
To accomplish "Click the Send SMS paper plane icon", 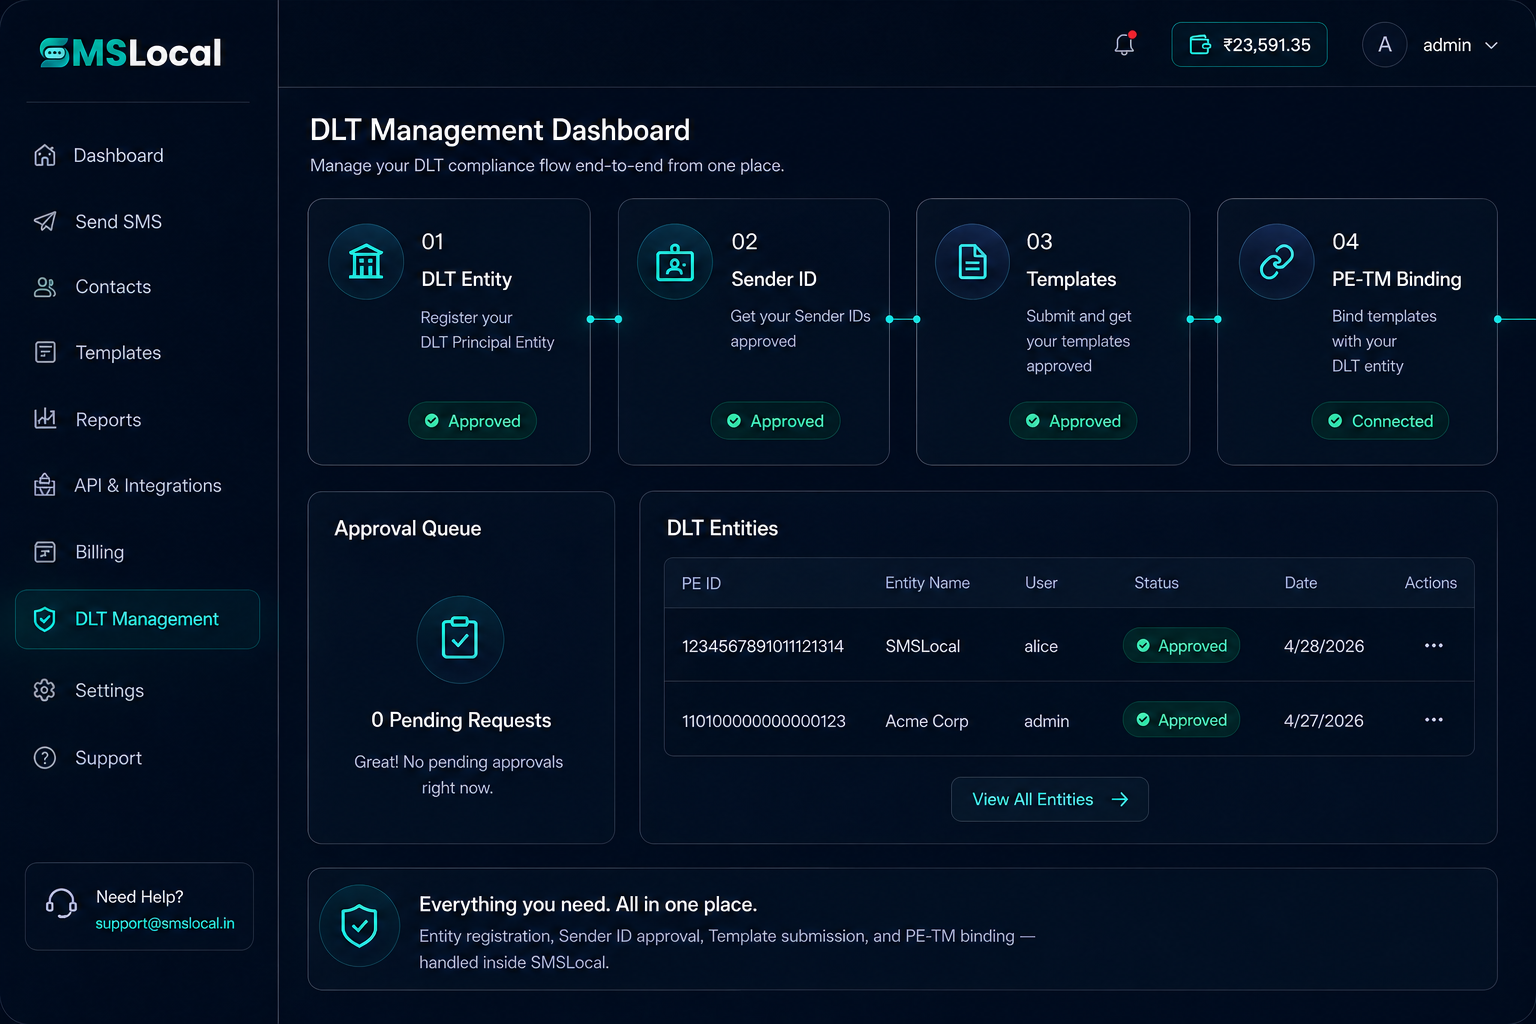I will [45, 221].
